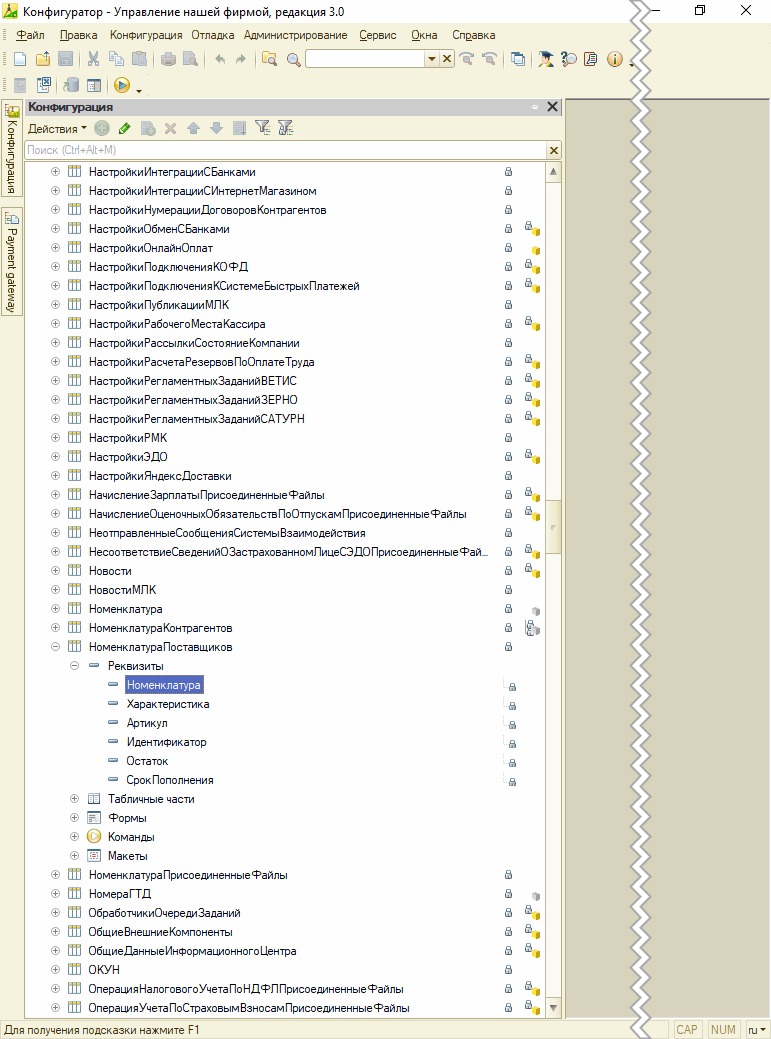Open the Администрирование menu
This screenshot has height=1039, width=771.
[x=295, y=35]
